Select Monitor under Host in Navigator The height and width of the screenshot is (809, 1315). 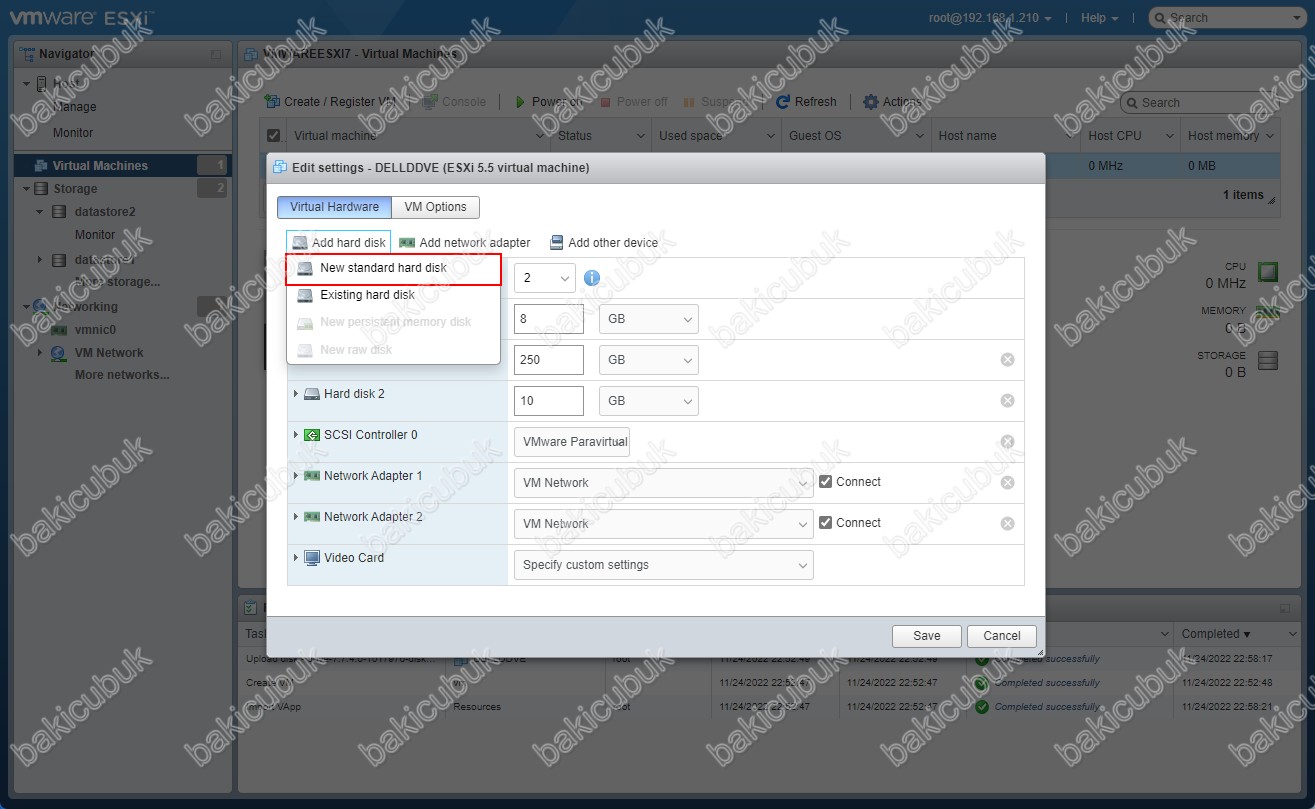[x=73, y=132]
